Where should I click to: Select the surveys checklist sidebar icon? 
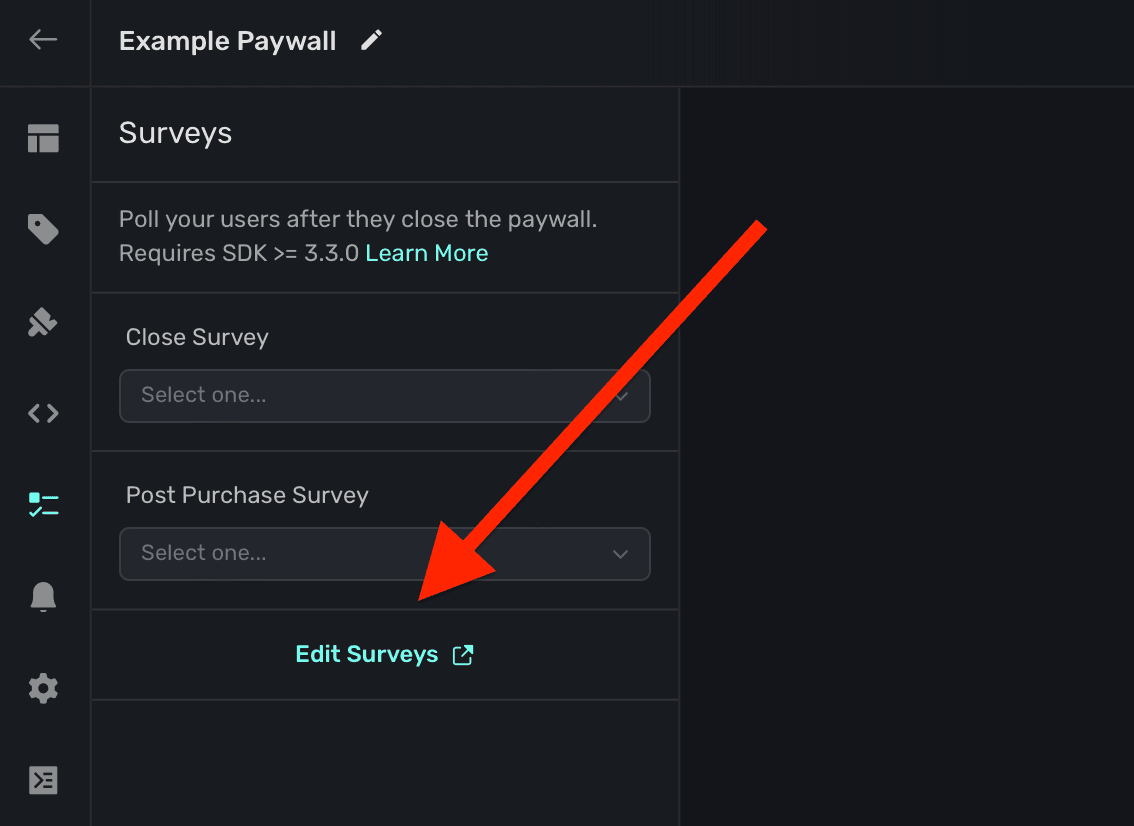[x=43, y=504]
